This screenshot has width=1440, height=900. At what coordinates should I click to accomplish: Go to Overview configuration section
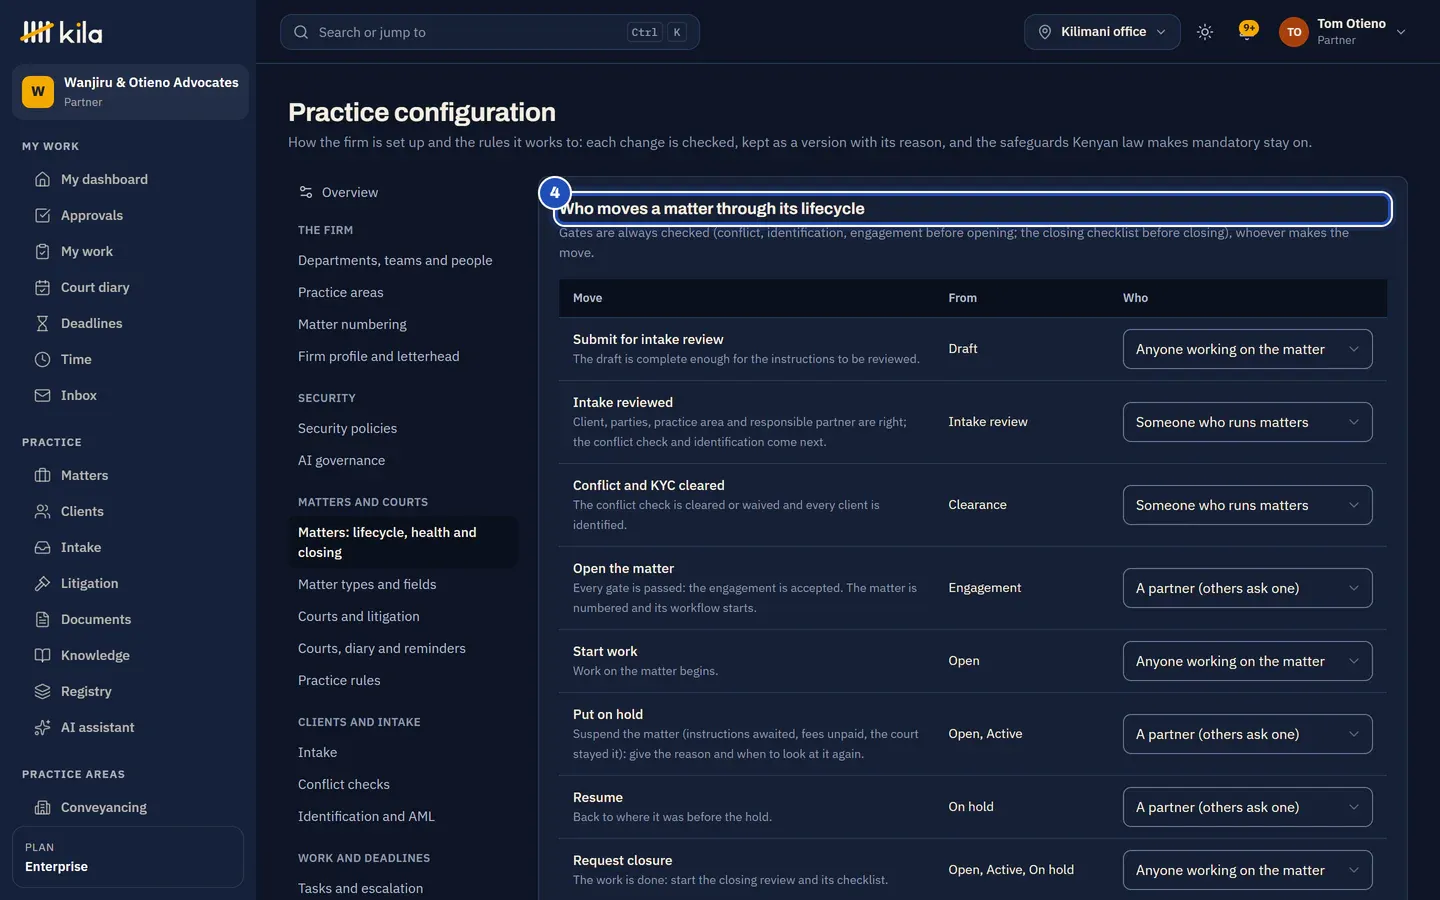(403, 192)
